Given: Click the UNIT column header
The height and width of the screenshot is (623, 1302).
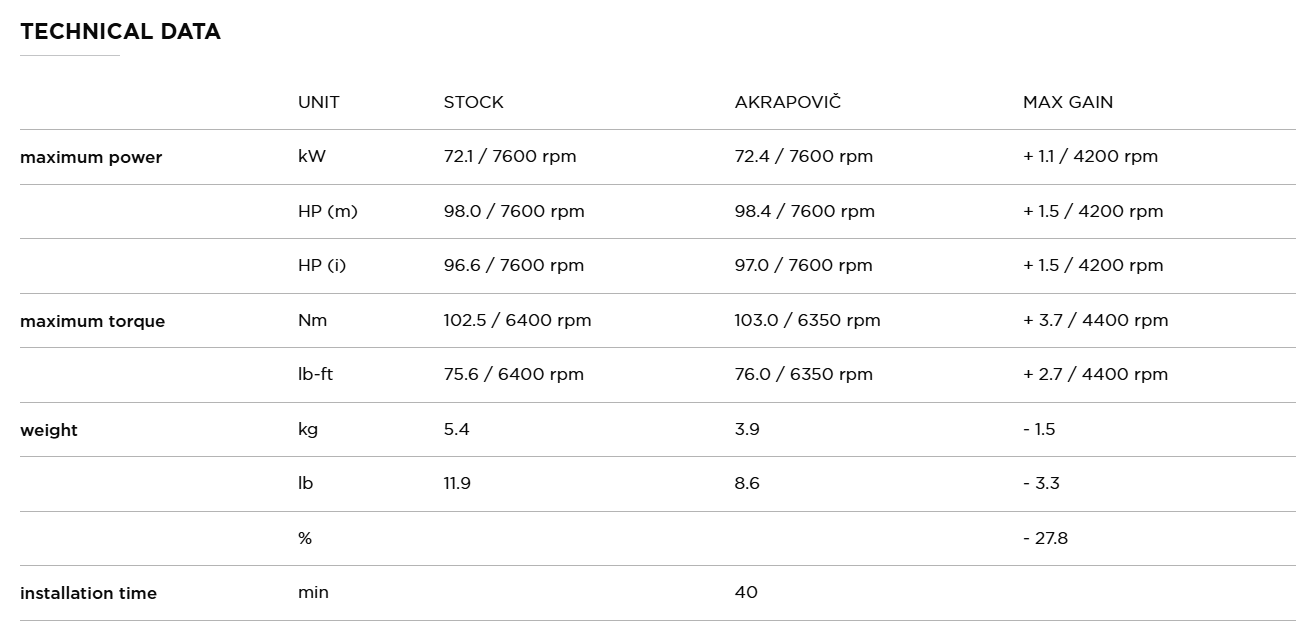Looking at the screenshot, I should [318, 102].
